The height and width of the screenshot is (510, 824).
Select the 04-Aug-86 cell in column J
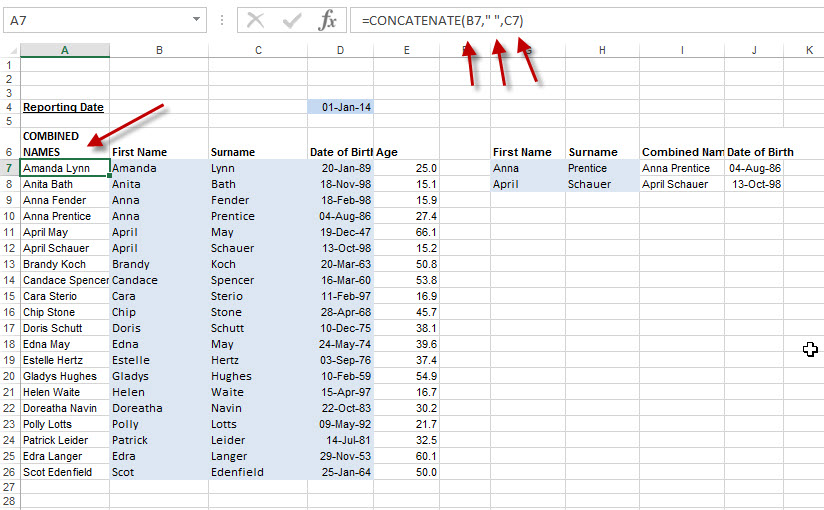pyautogui.click(x=754, y=168)
